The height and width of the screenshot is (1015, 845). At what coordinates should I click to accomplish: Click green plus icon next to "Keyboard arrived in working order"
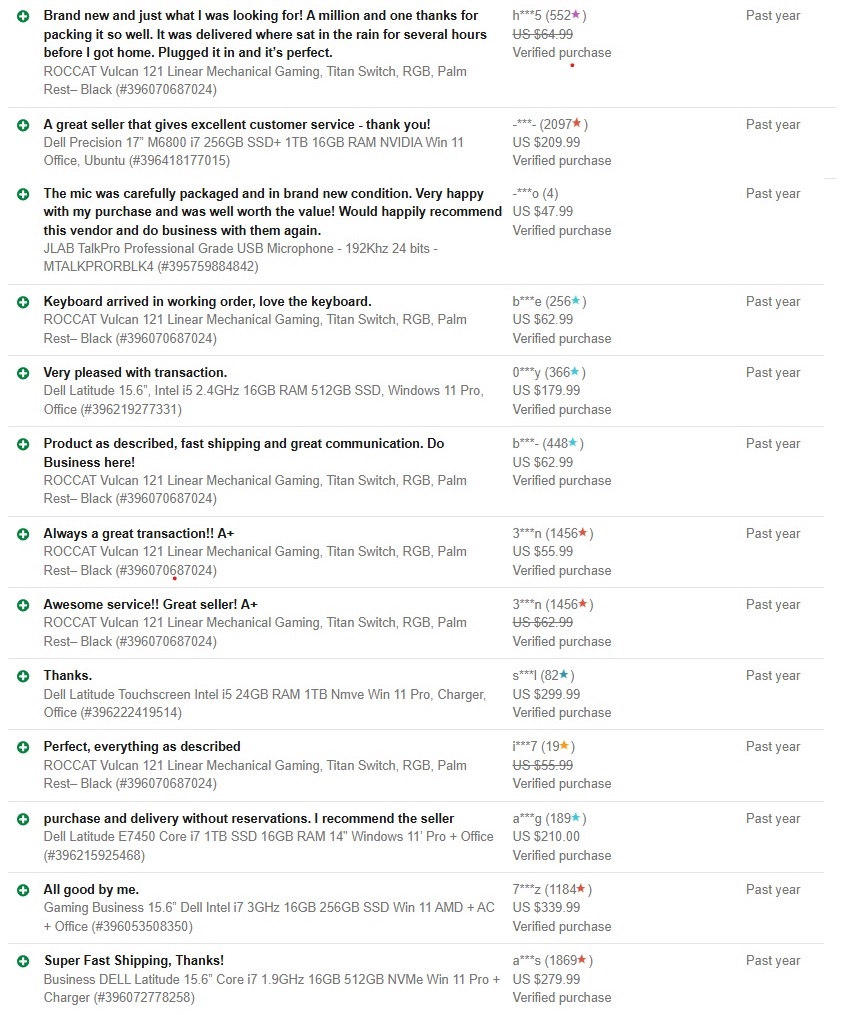point(23,302)
